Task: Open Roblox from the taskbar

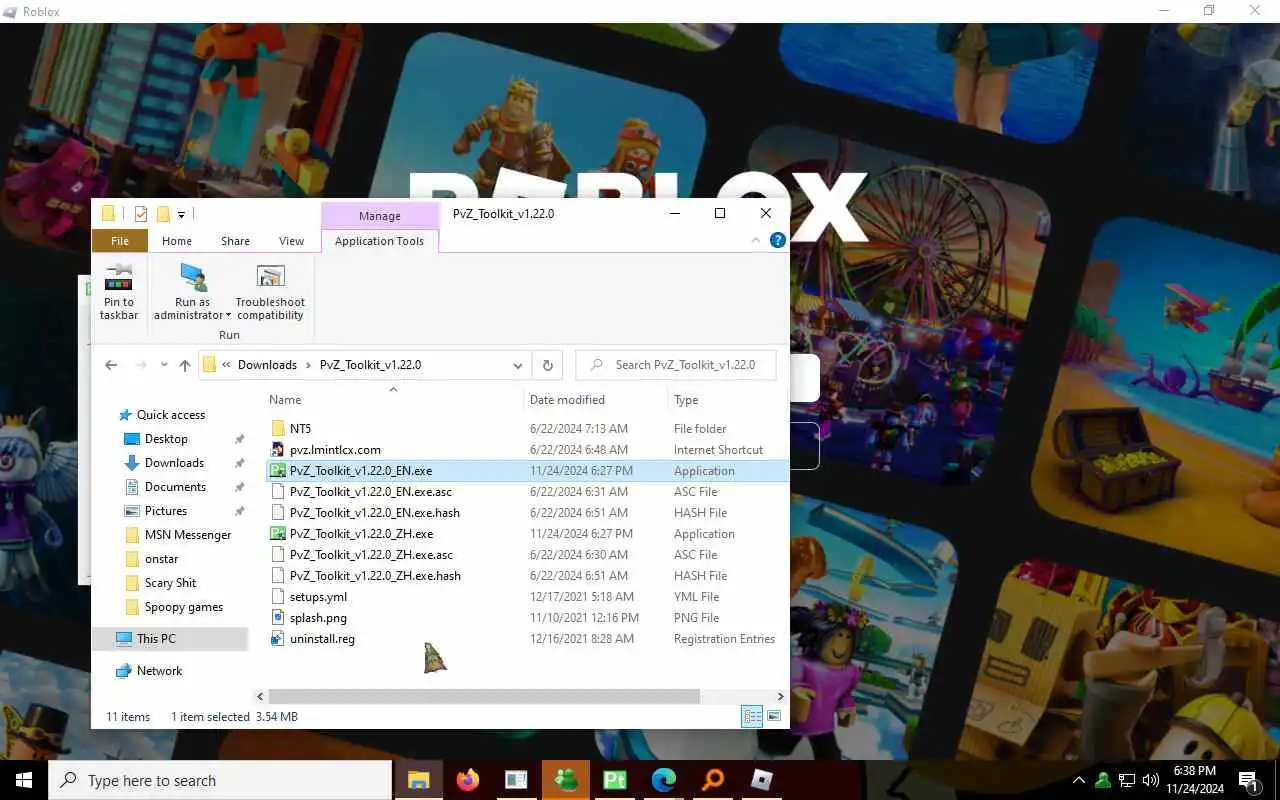Action: pos(762,780)
